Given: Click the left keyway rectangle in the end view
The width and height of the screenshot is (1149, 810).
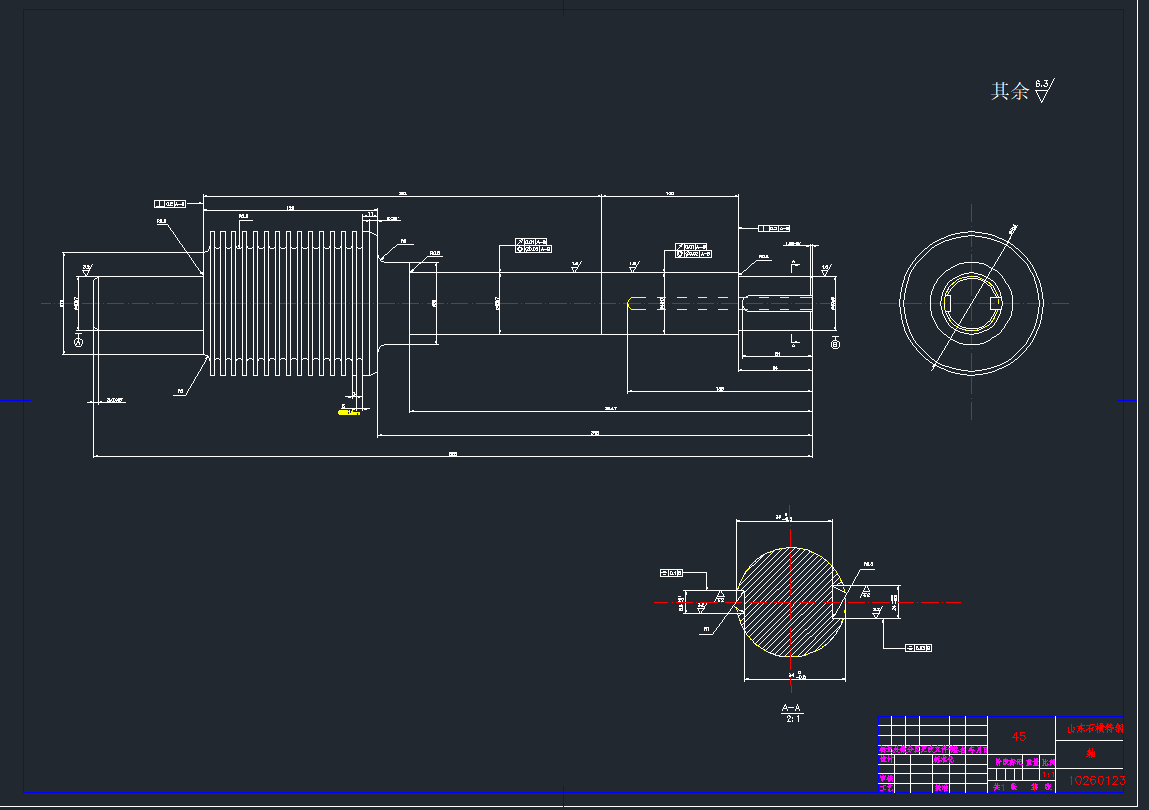Looking at the screenshot, I should coord(948,302).
